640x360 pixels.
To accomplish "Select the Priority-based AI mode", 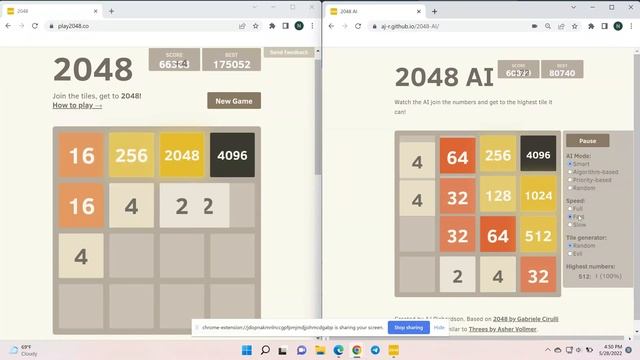I will [570, 180].
